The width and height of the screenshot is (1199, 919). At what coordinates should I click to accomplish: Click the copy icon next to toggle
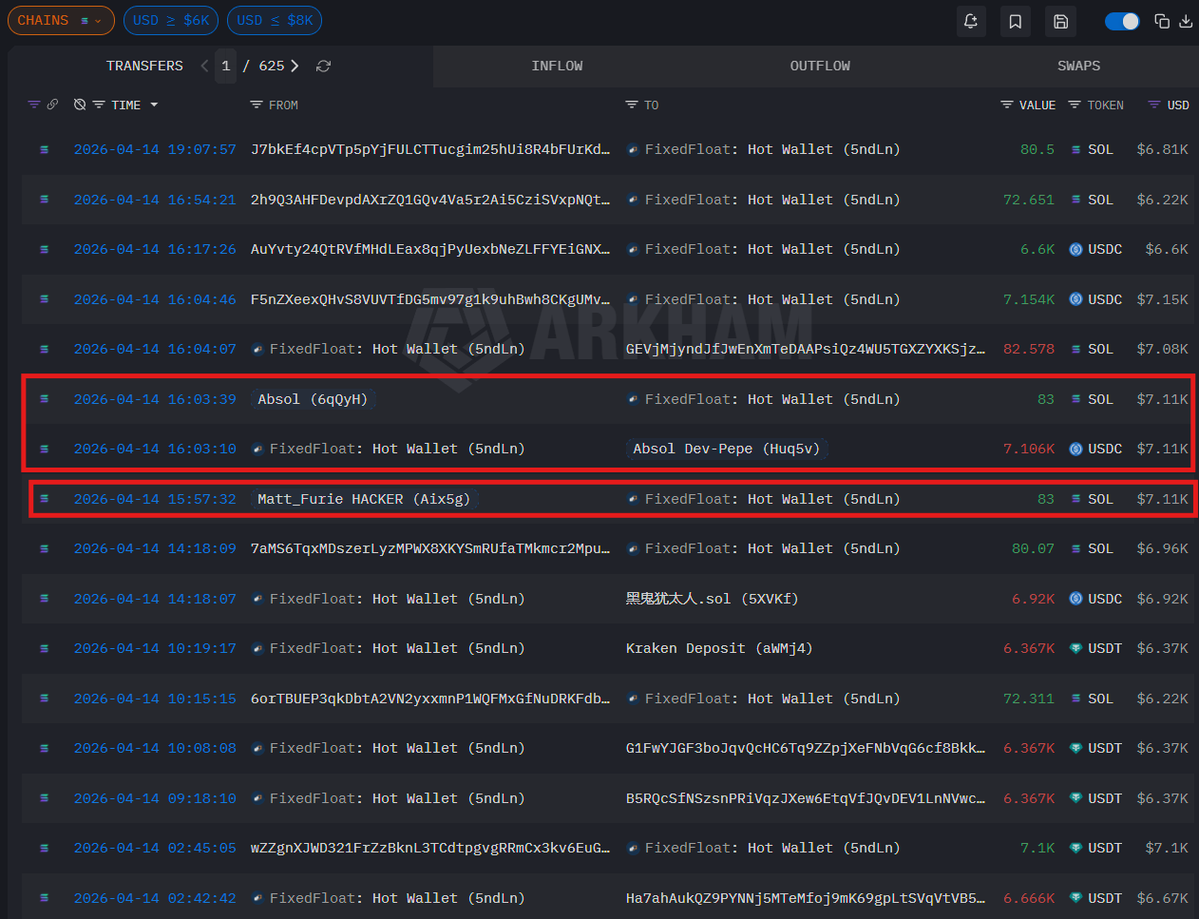pyautogui.click(x=1162, y=21)
